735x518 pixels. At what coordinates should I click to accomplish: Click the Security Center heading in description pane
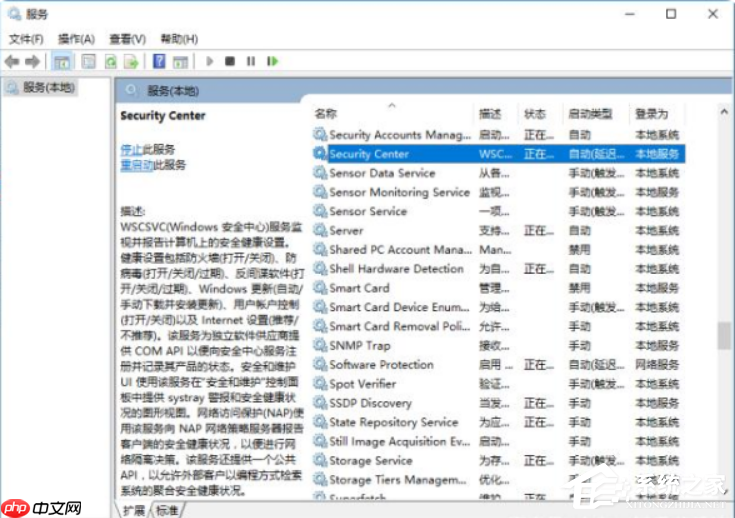(163, 116)
